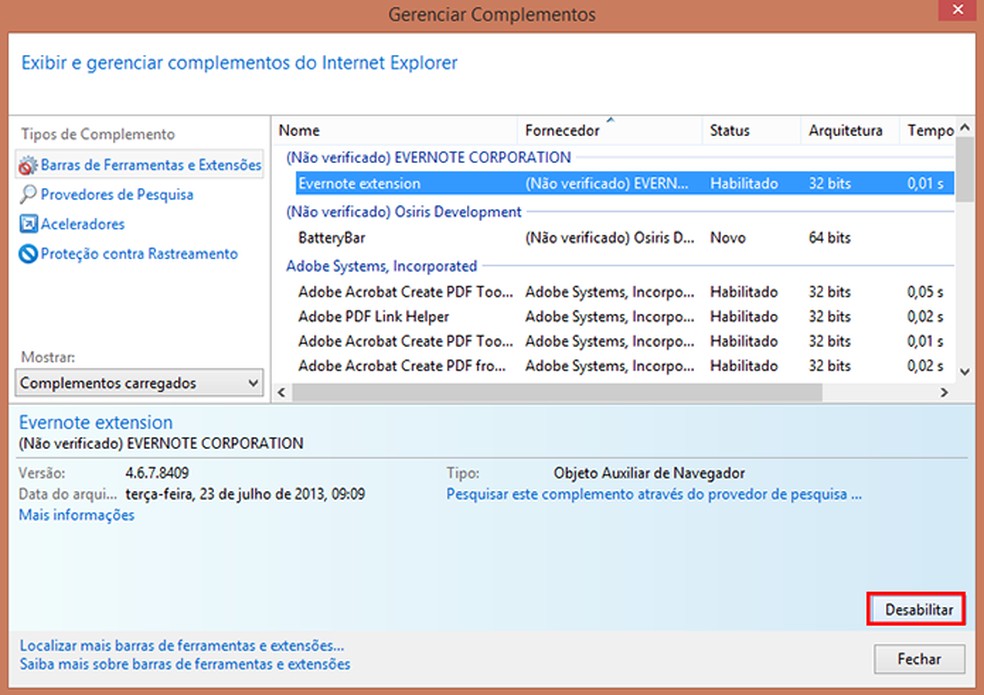The height and width of the screenshot is (695, 984).
Task: Click the Proteção contra Rastreamento icon
Action: click(29, 254)
